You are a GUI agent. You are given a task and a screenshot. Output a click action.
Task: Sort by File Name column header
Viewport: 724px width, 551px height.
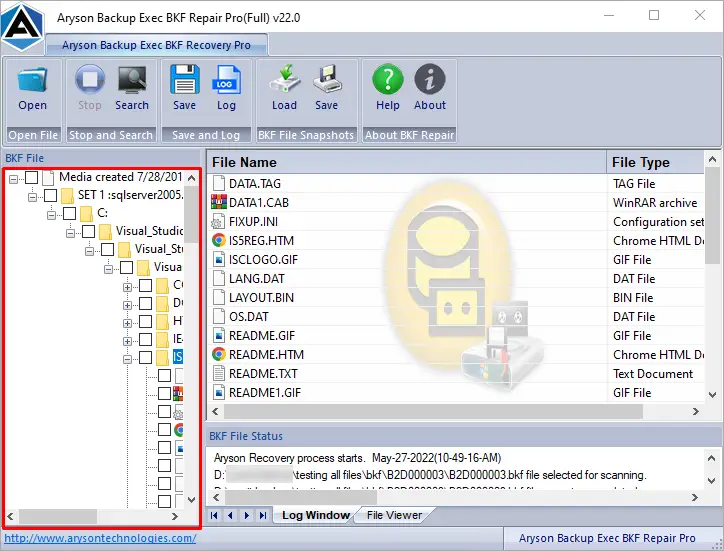pyautogui.click(x=406, y=162)
